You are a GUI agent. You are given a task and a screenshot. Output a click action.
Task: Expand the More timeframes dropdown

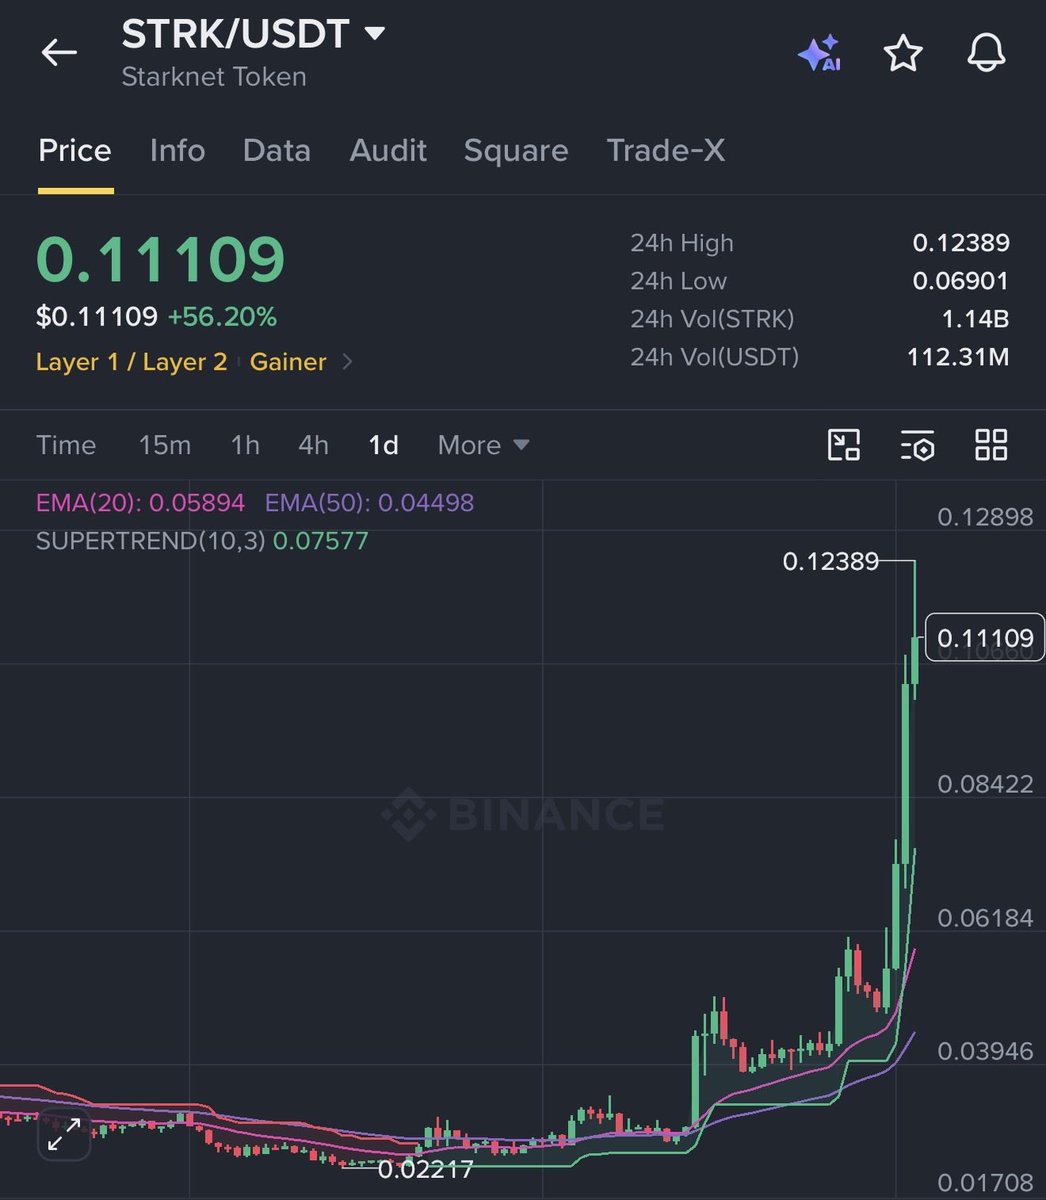click(483, 445)
